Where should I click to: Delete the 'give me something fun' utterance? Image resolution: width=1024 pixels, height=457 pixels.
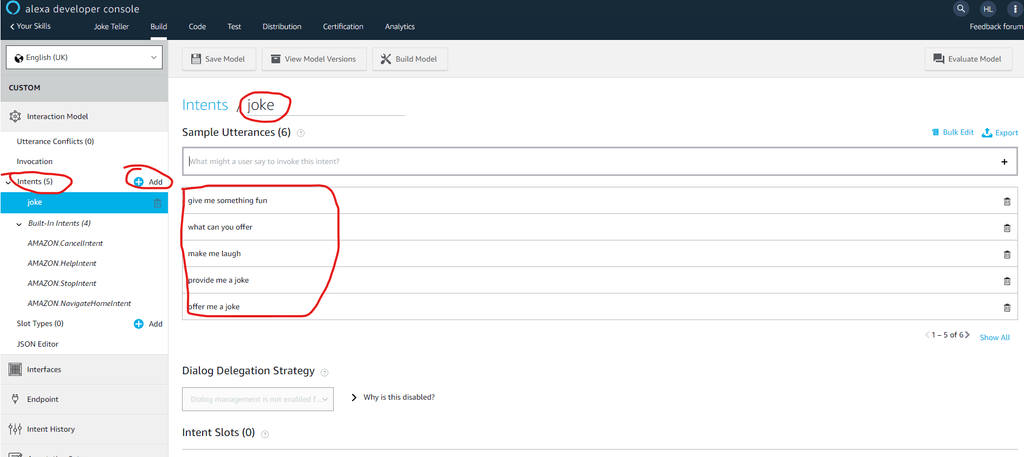[x=1006, y=201]
